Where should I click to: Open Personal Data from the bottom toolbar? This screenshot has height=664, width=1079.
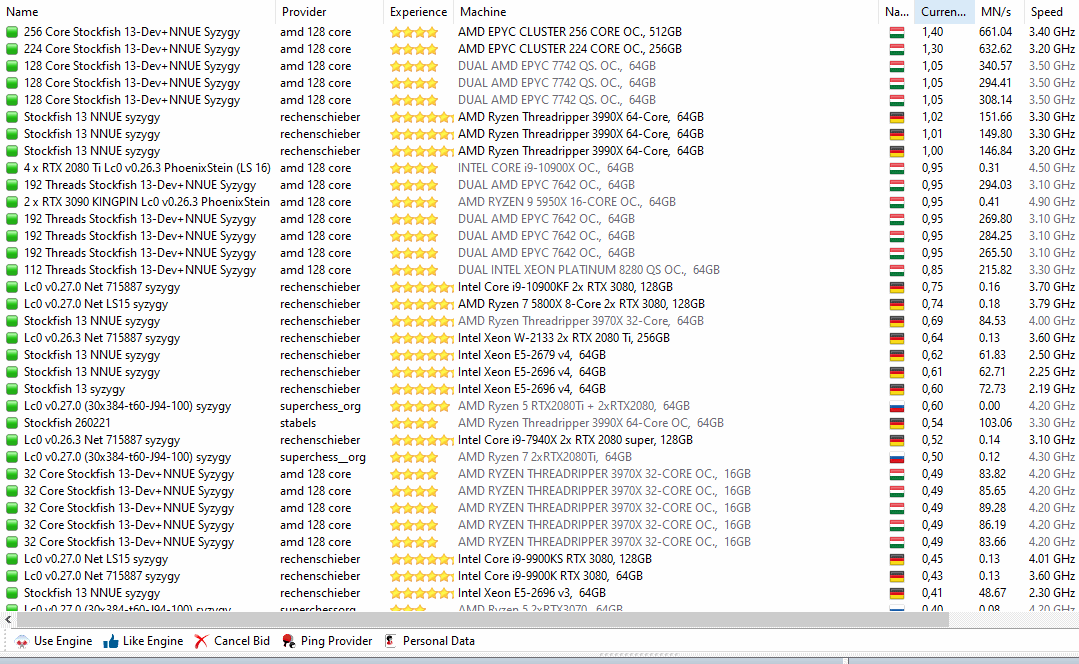coord(429,641)
